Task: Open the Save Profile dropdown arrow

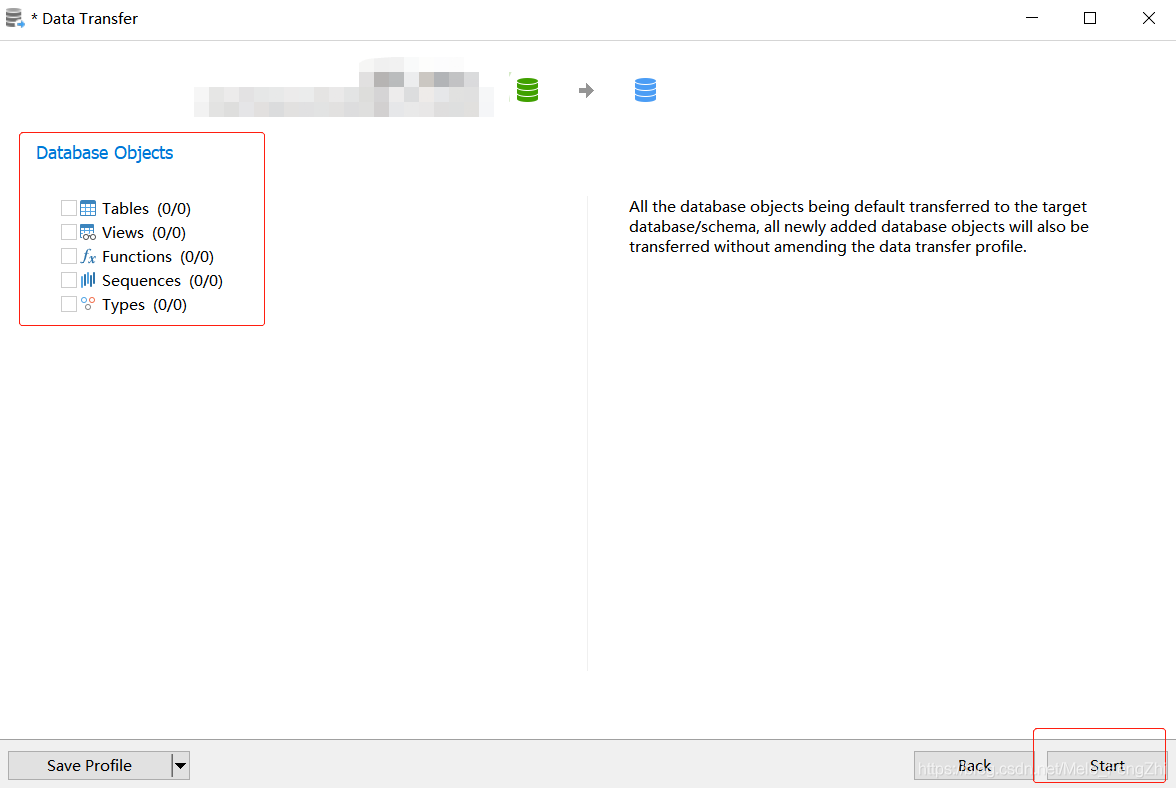Action: point(180,766)
